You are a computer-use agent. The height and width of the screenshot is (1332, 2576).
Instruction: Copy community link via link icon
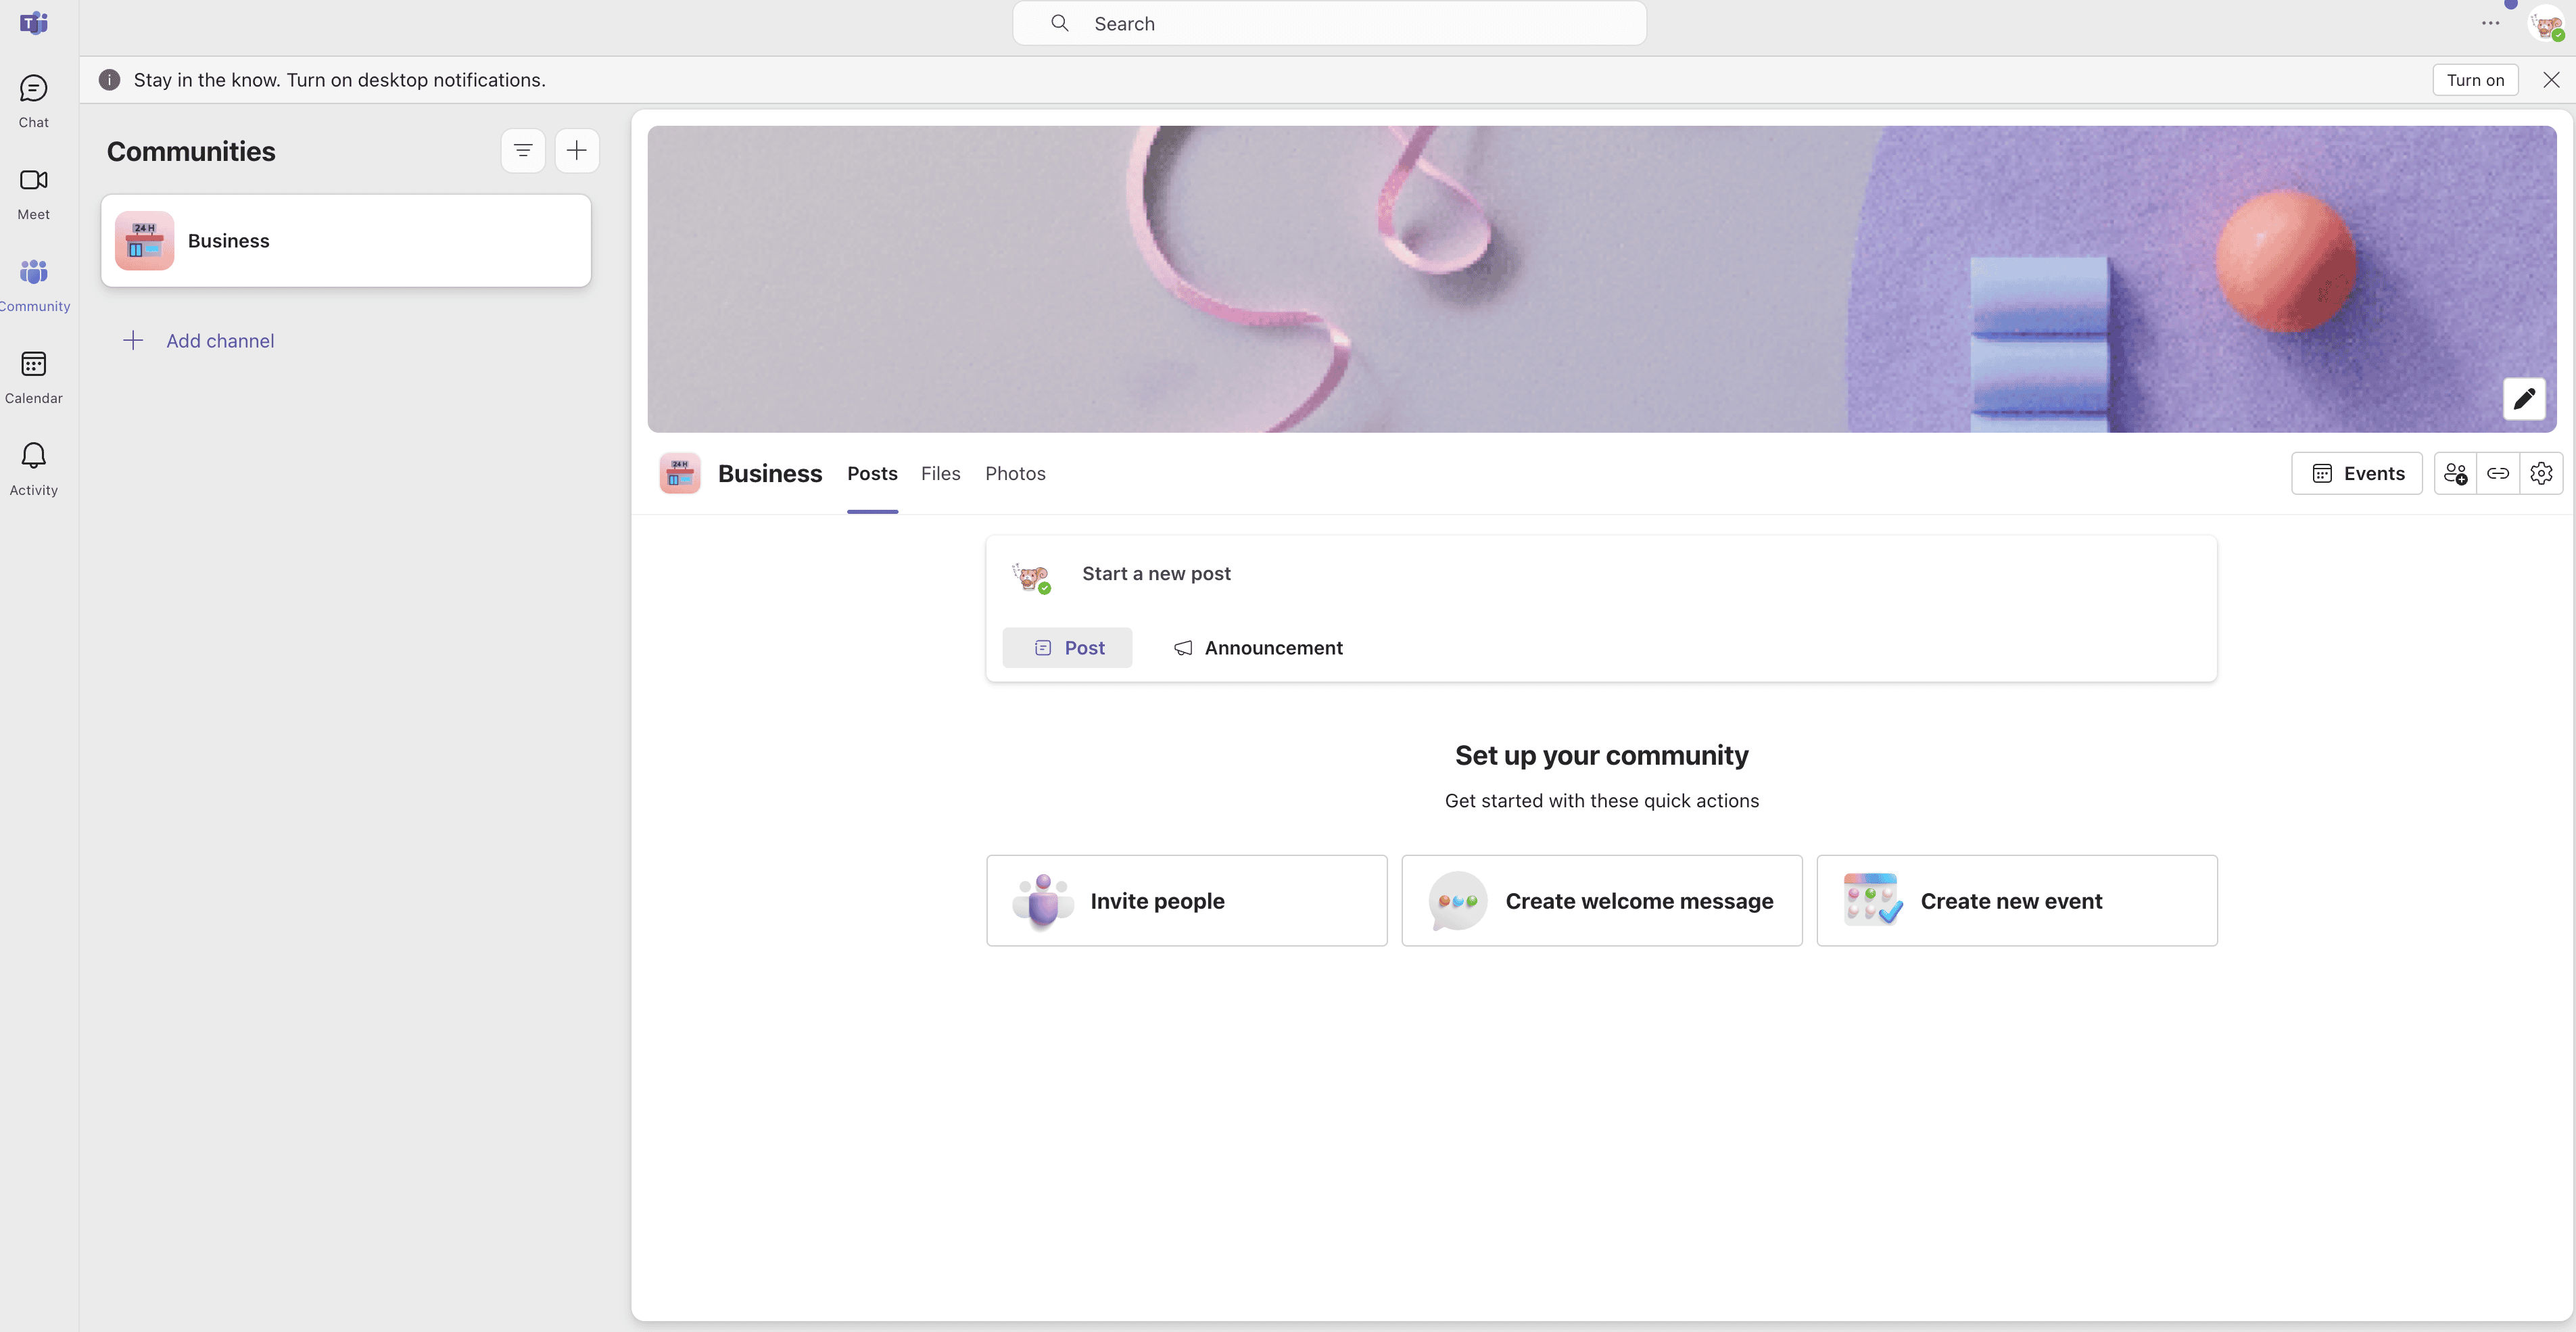(x=2498, y=474)
